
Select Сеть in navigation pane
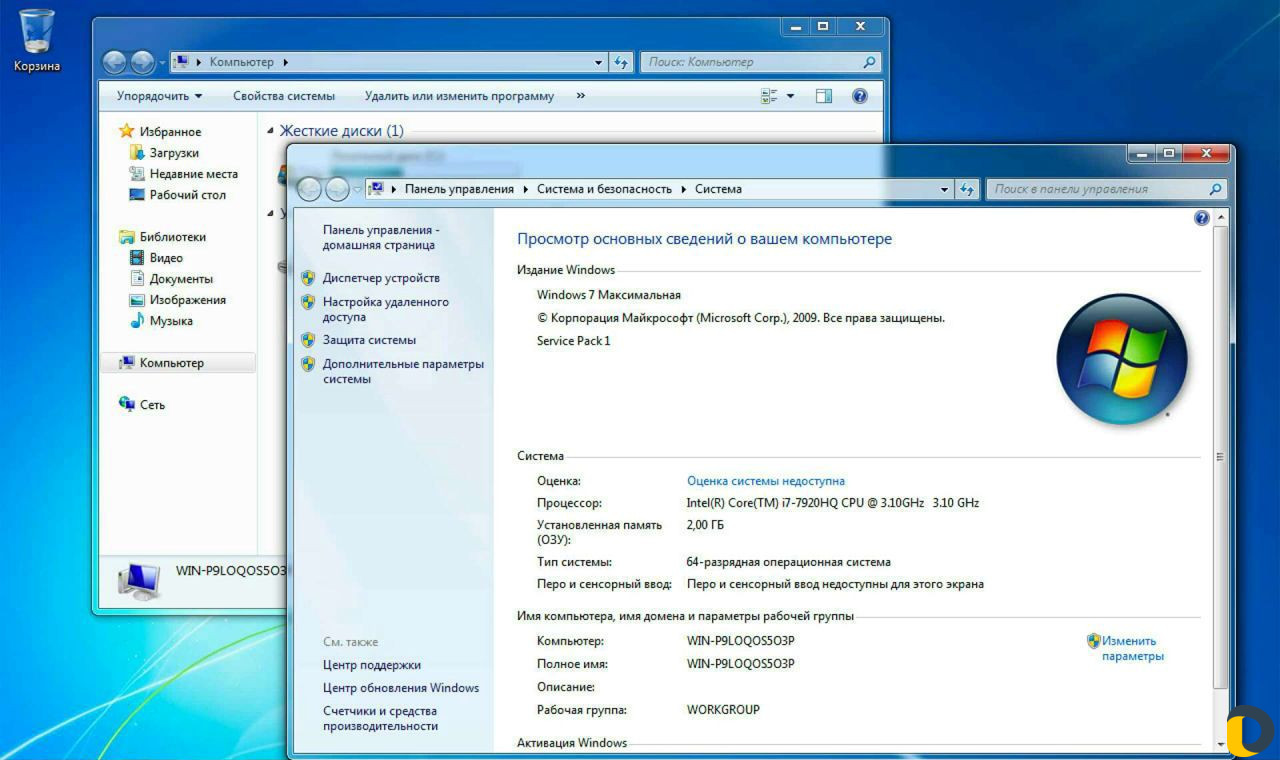[152, 405]
